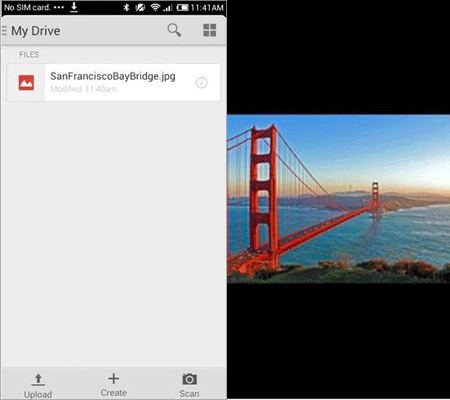The image size is (450, 400).
Task: Tap the Scan camera icon
Action: [189, 379]
